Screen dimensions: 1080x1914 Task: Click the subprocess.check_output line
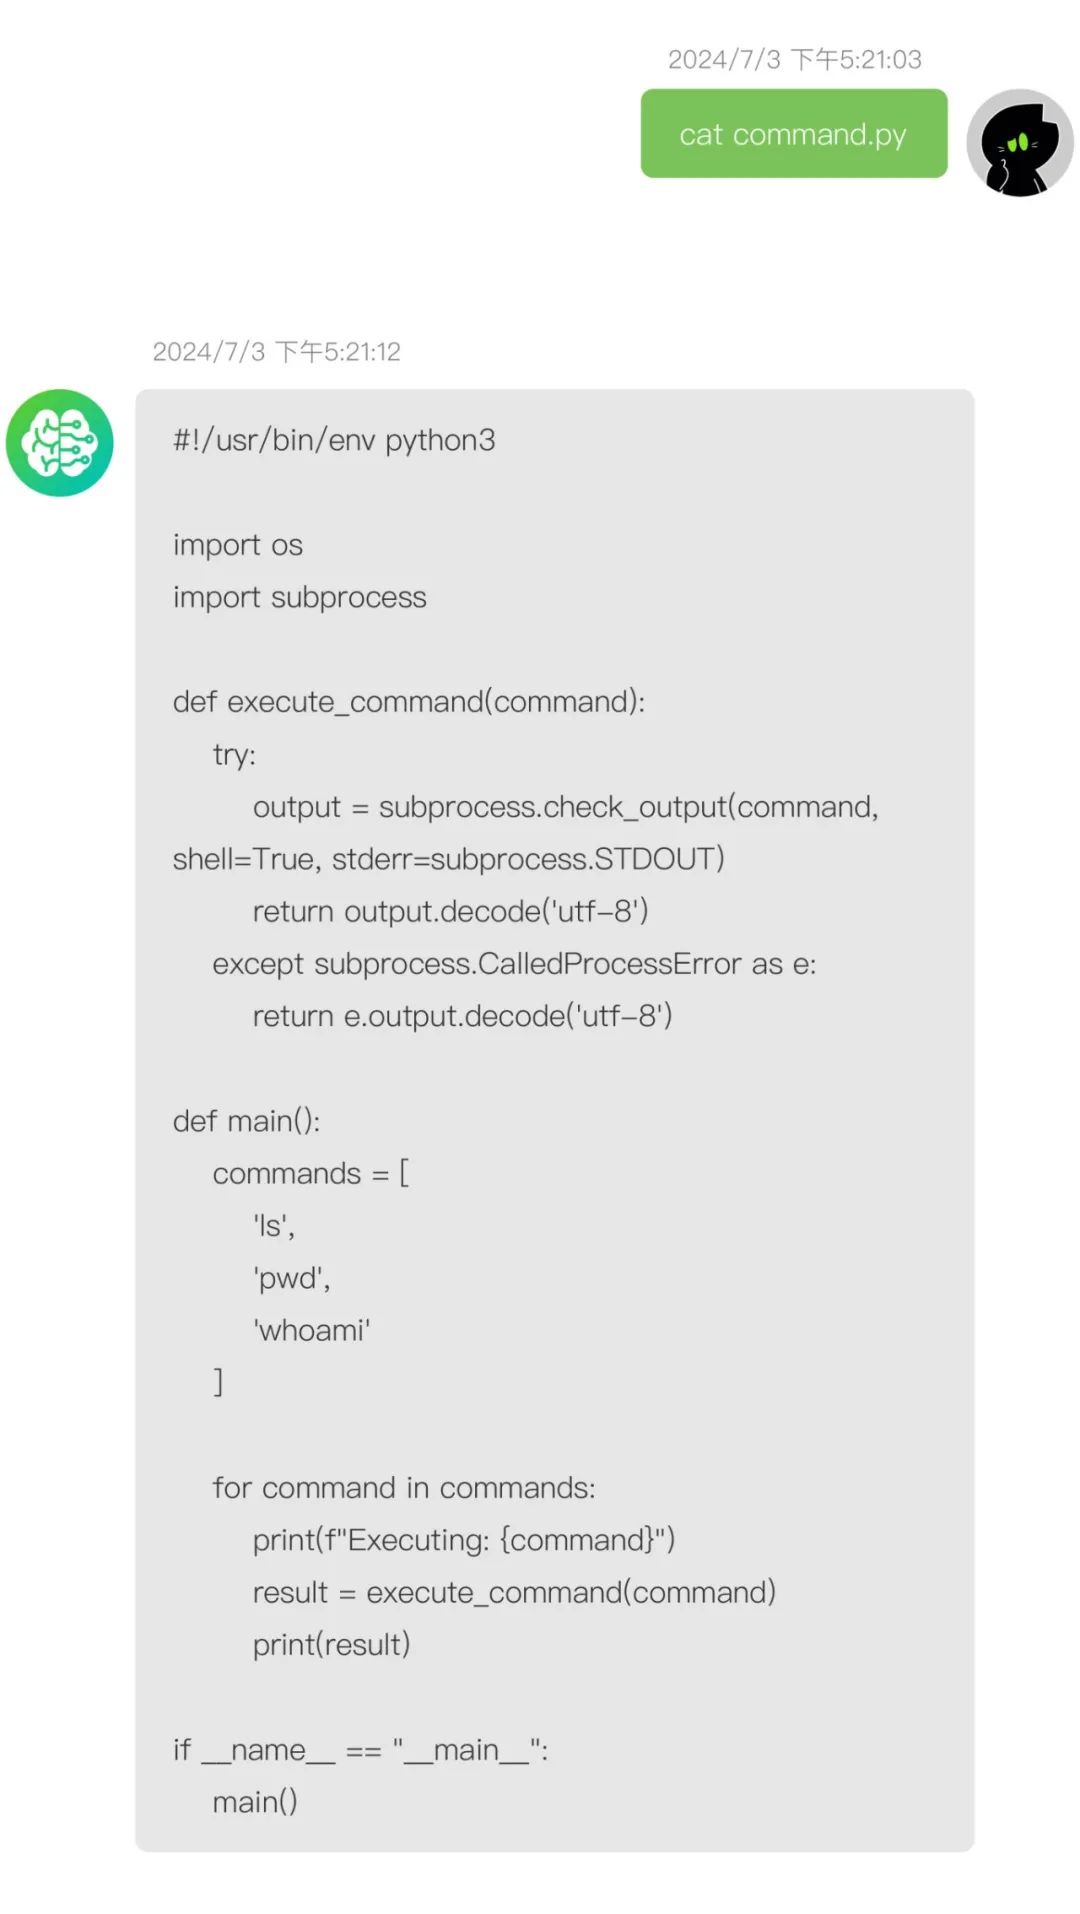pyautogui.click(x=566, y=807)
